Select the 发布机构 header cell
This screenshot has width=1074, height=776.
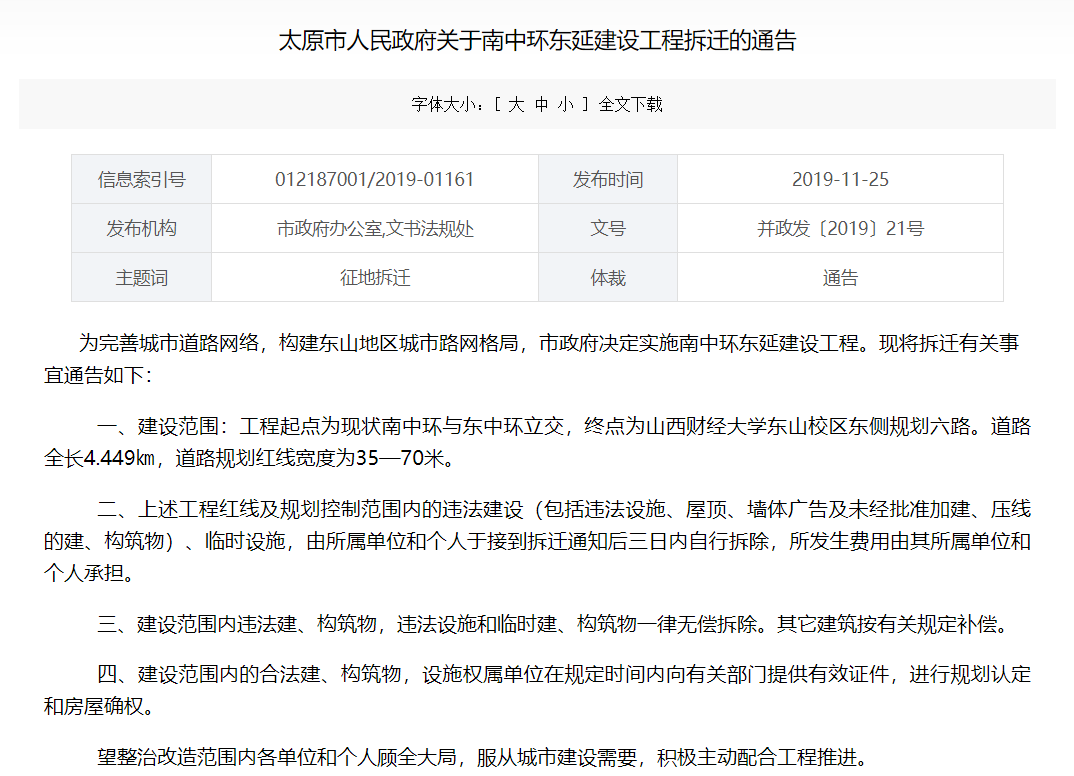point(141,229)
